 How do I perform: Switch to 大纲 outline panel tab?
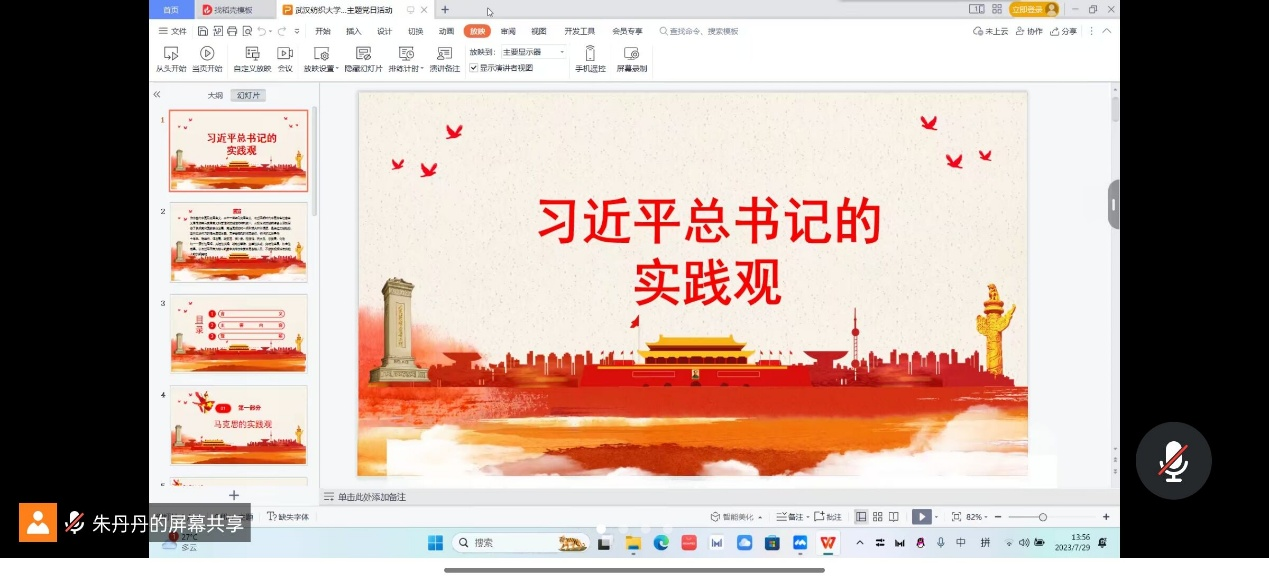click(215, 95)
